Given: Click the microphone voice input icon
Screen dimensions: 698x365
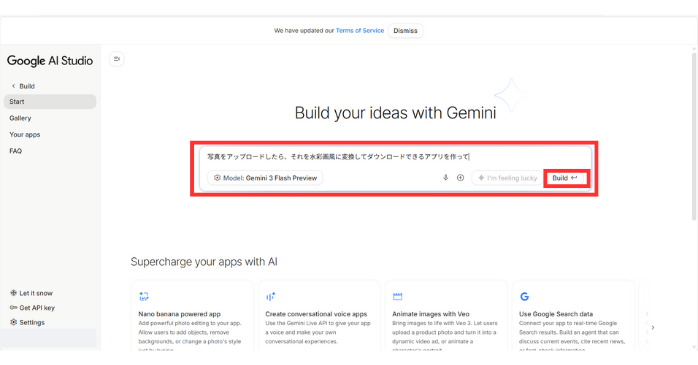Looking at the screenshot, I should 445,178.
